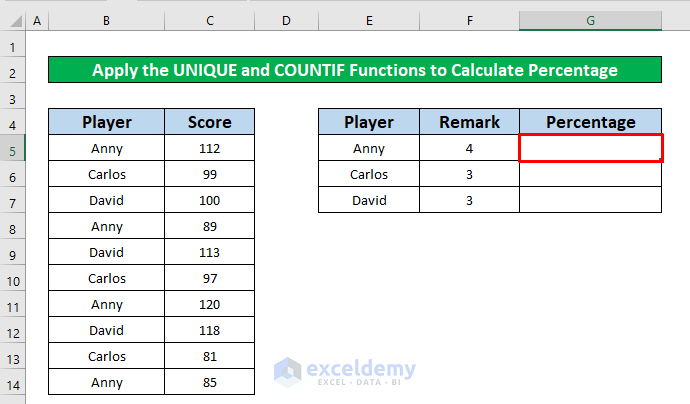Select the green title banner cell

click(355, 71)
